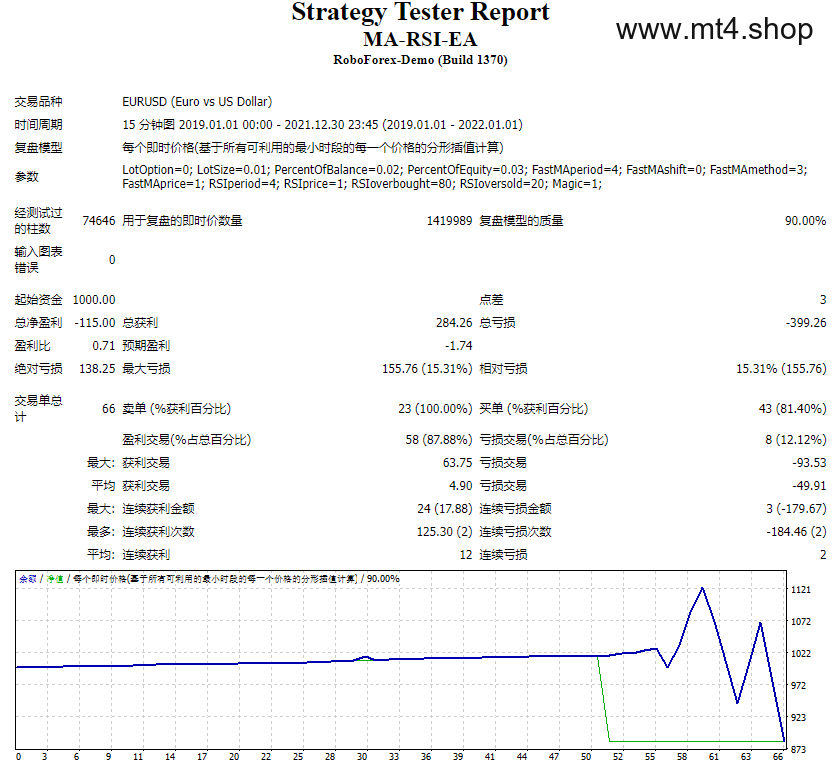Select the MA-RSI-EA heading
834x766 pixels.
tap(420, 39)
